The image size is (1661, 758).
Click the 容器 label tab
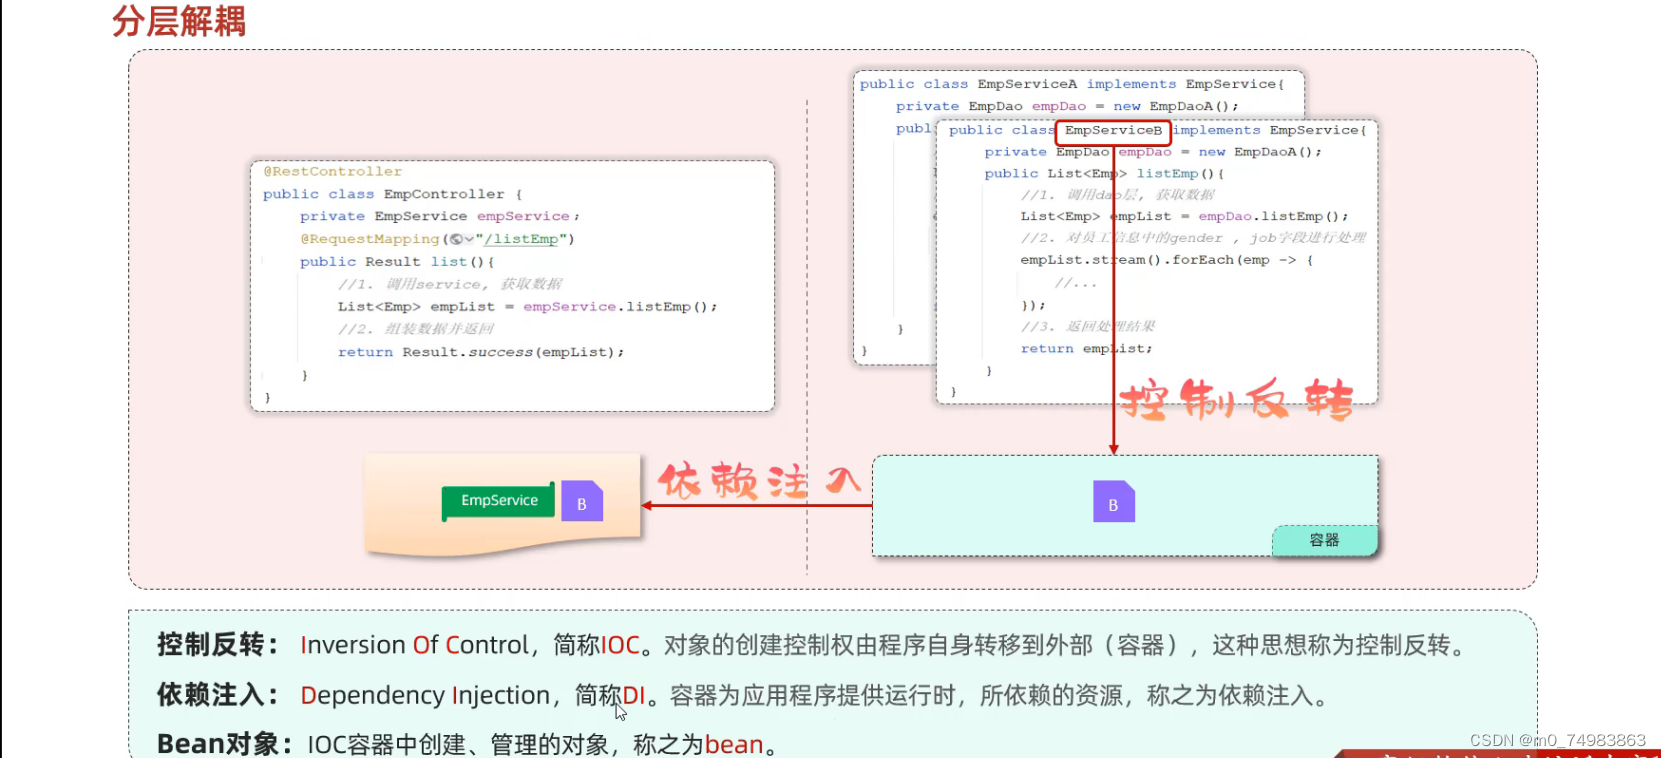[x=1324, y=540]
